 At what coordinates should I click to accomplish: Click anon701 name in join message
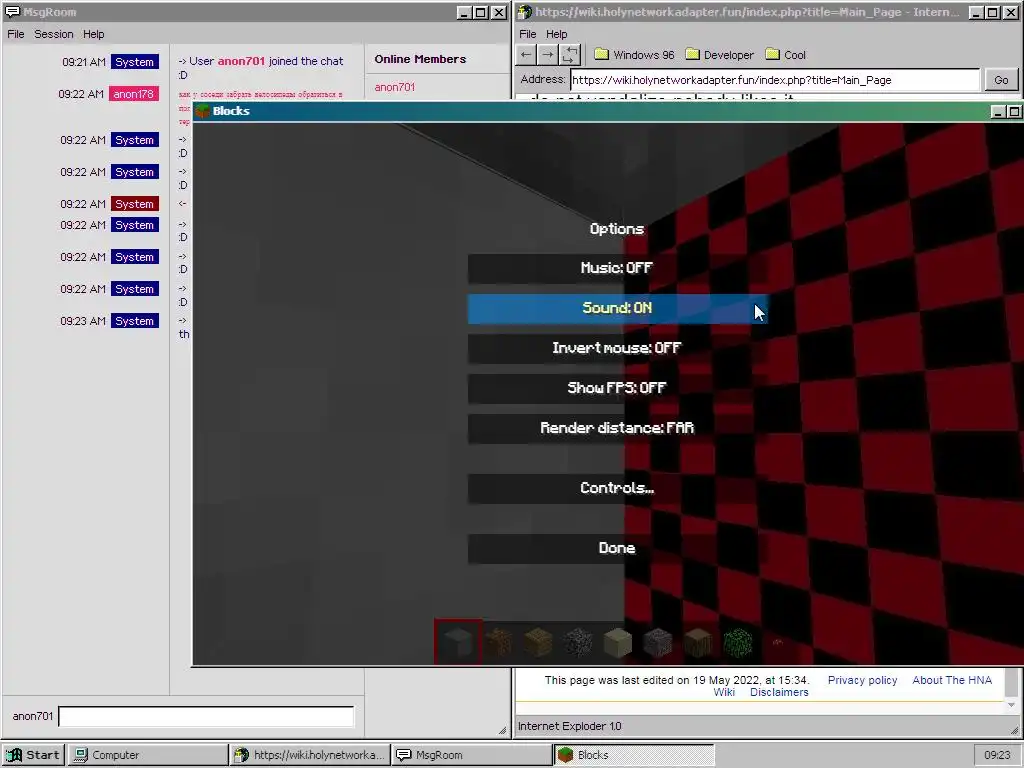click(241, 61)
